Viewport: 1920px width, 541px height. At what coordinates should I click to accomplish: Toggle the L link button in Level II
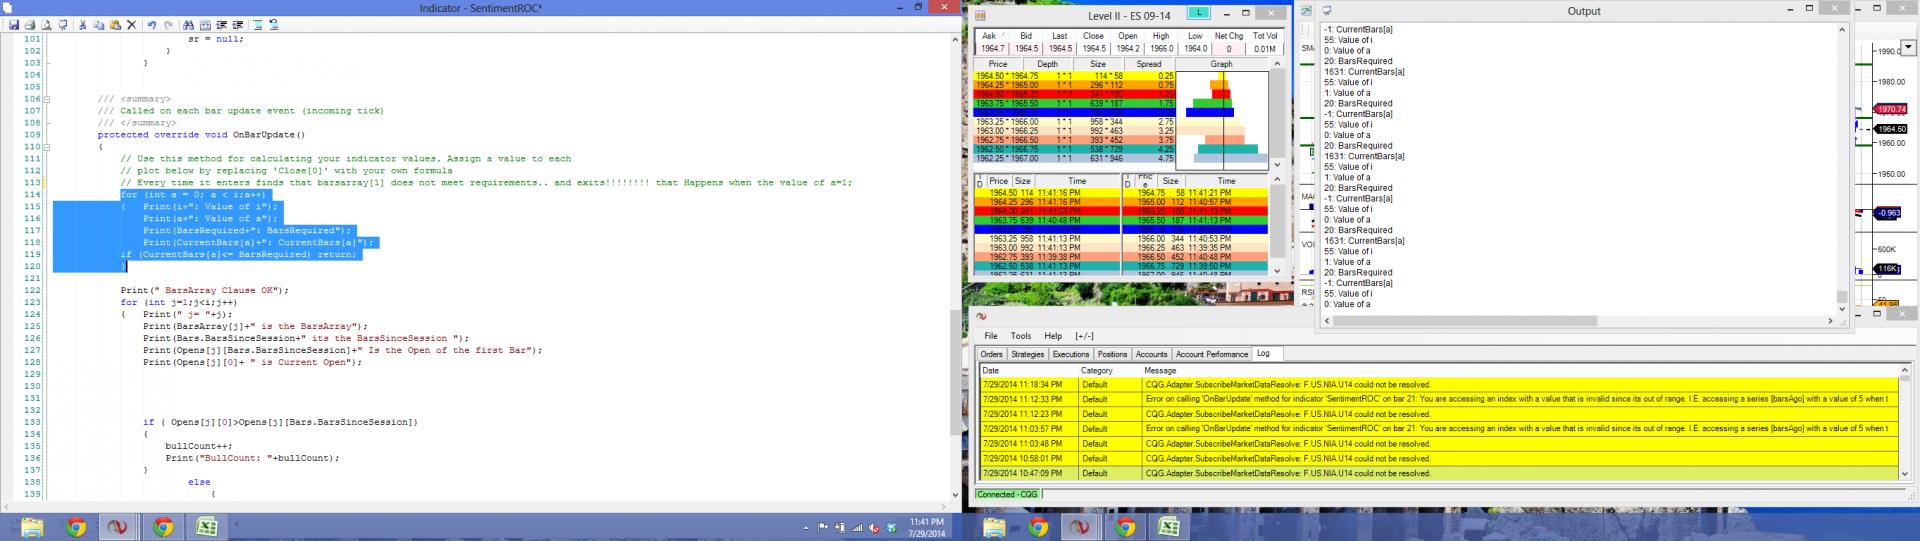click(x=1198, y=13)
